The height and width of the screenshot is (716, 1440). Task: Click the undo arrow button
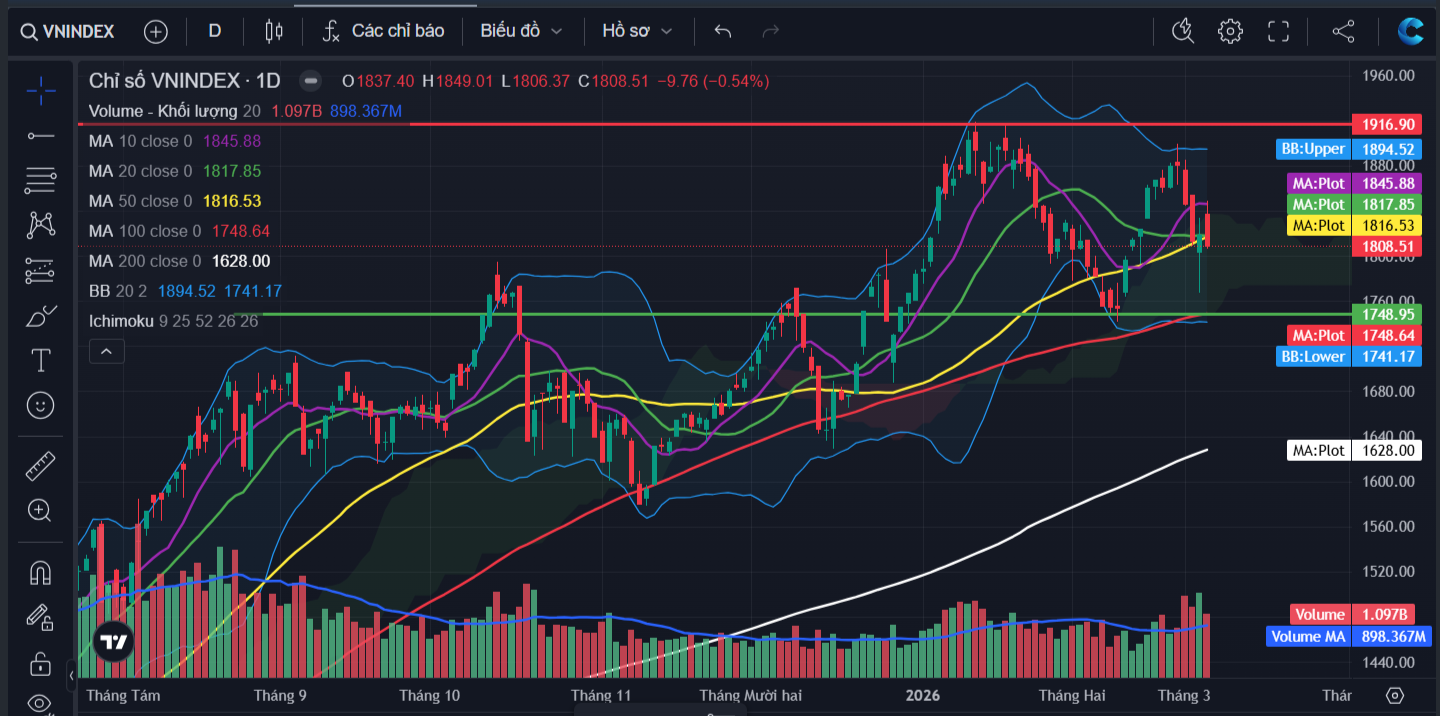723,31
